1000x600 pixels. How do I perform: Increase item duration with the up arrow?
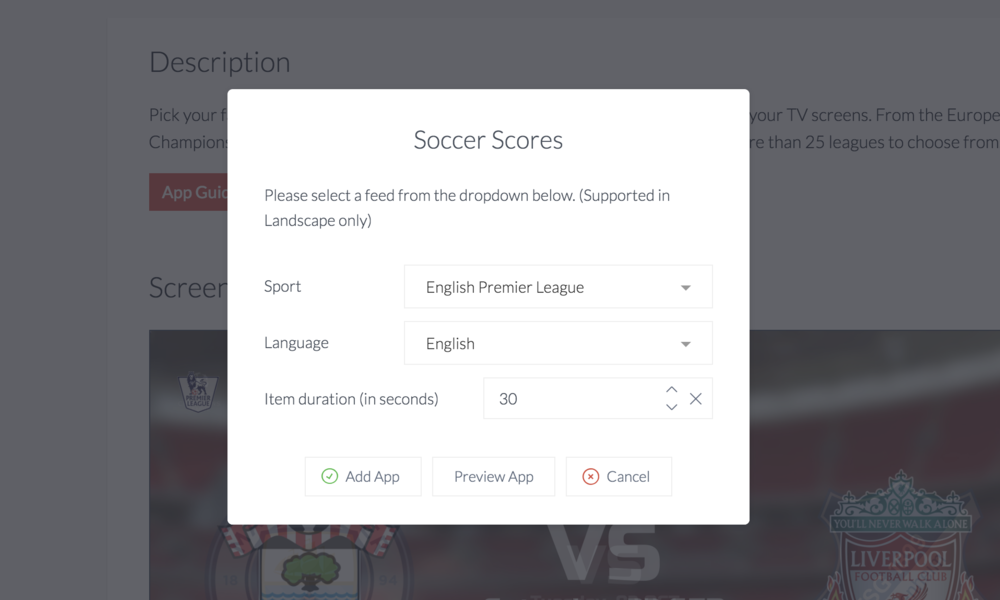click(672, 390)
